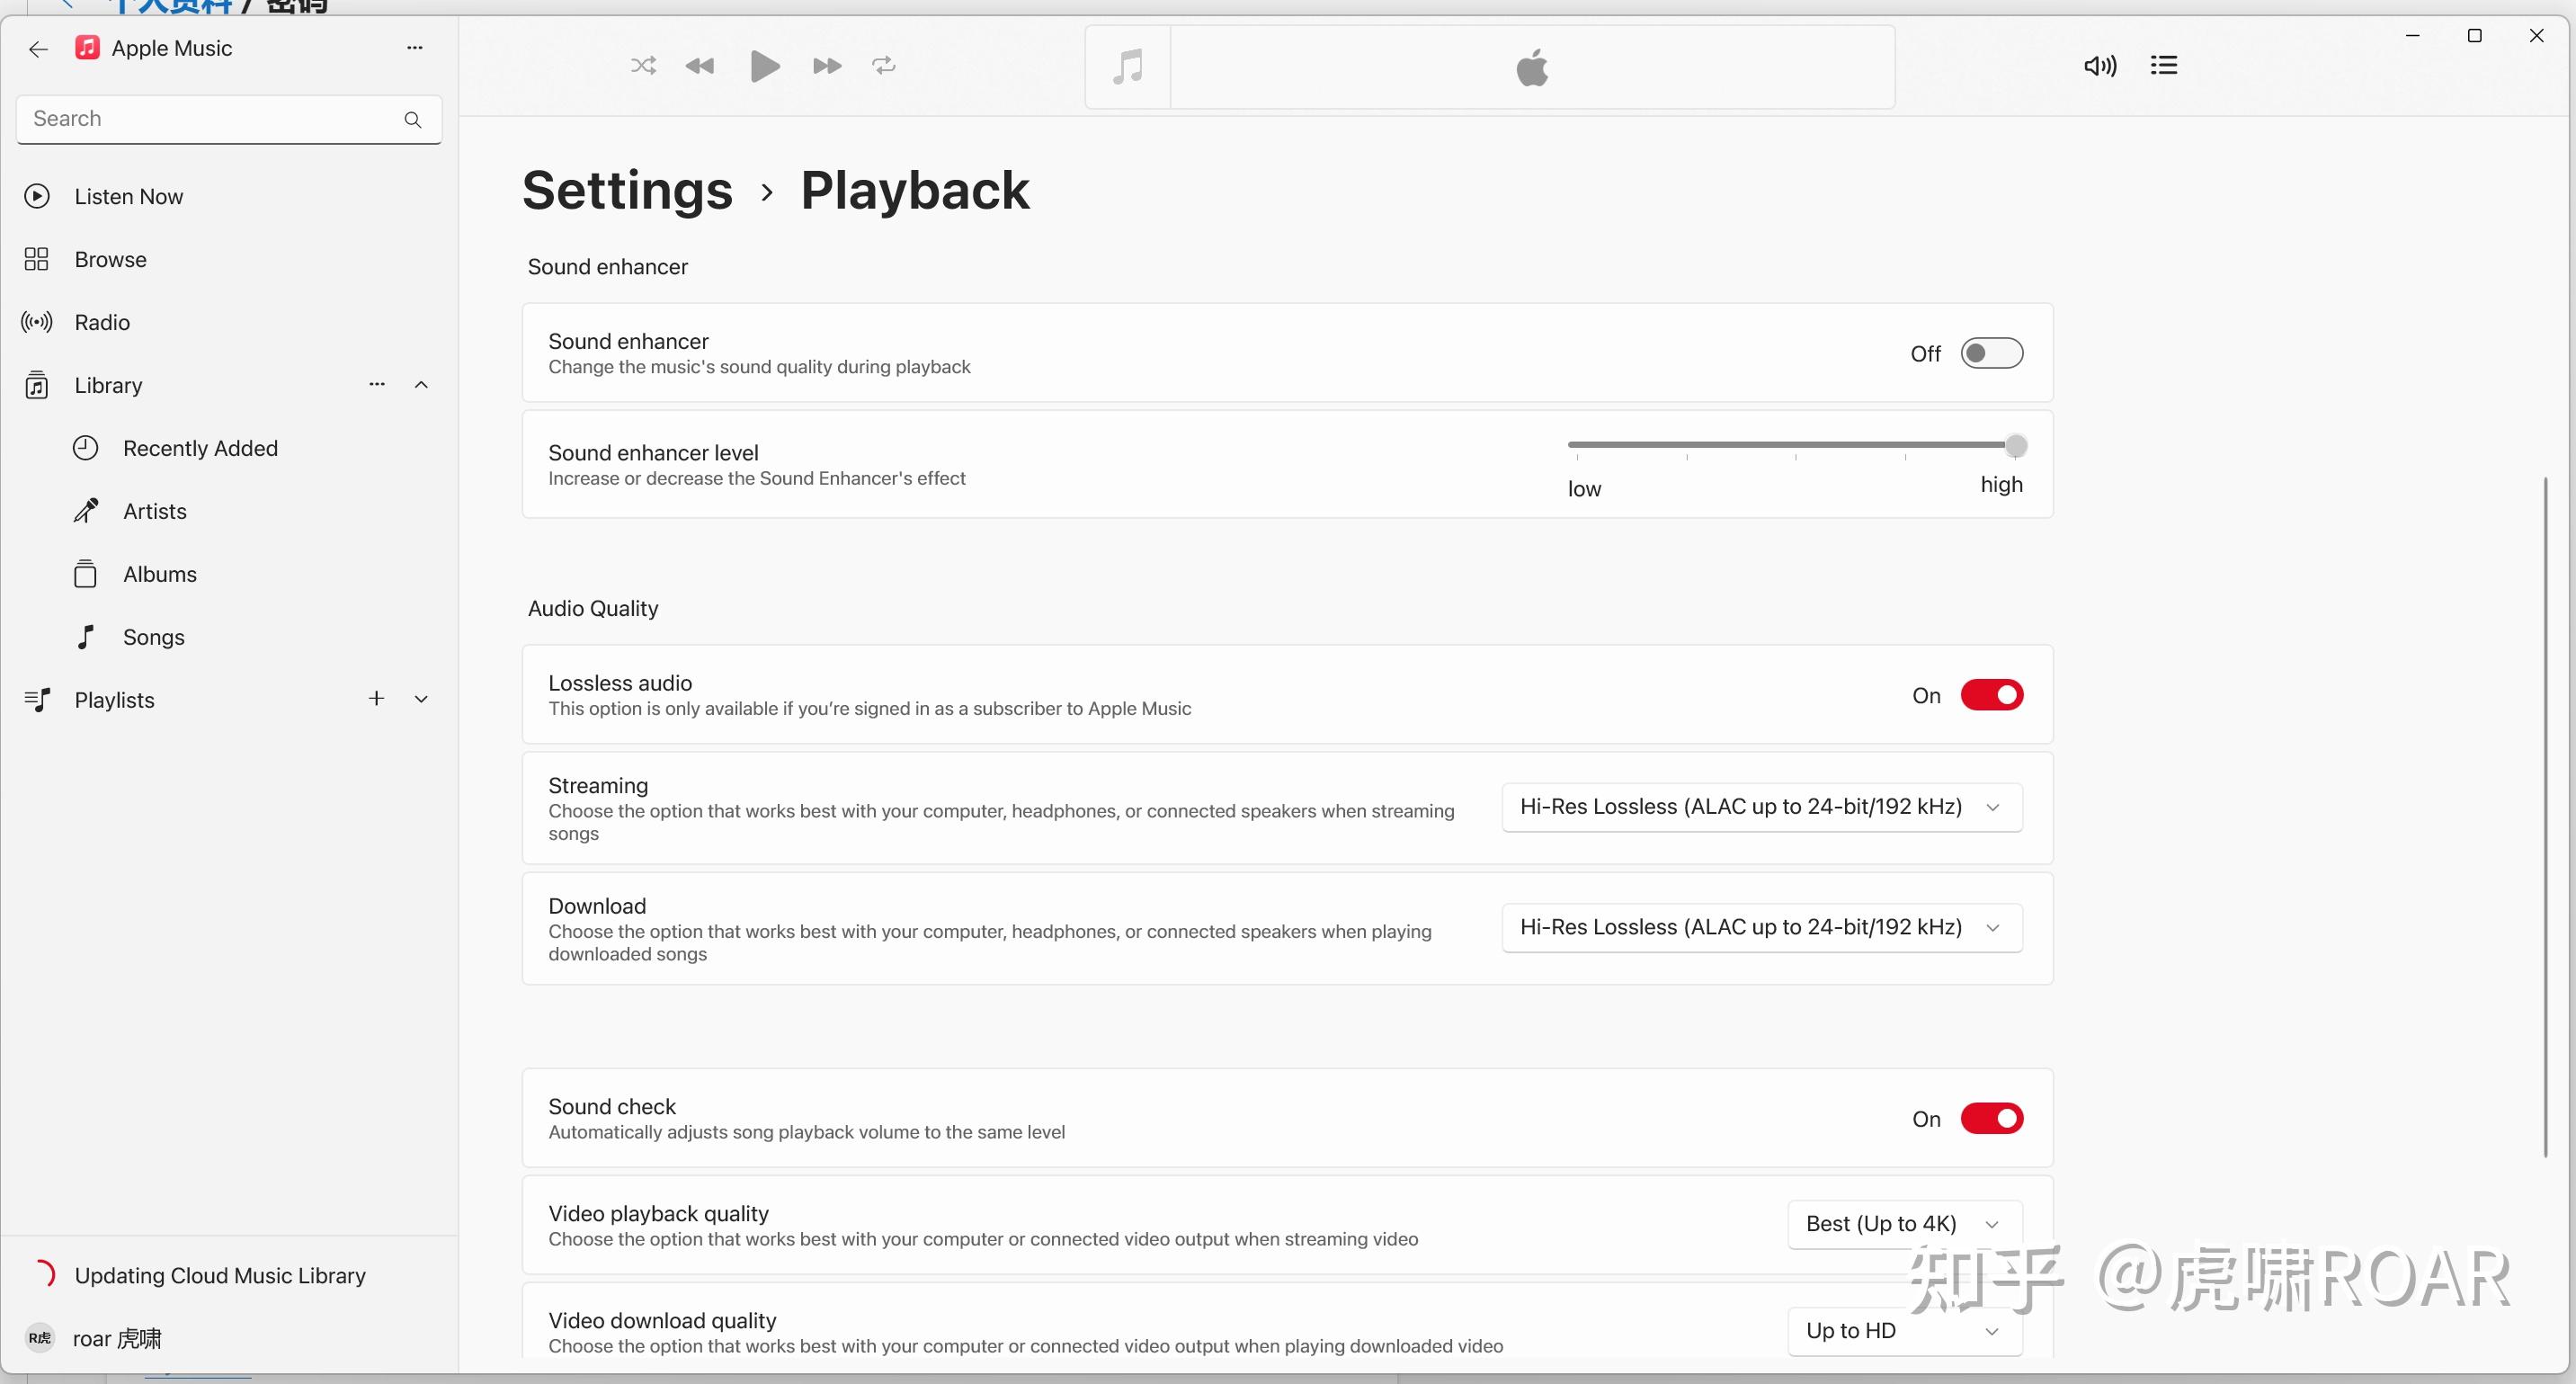Add a new playlist with plus

376,698
